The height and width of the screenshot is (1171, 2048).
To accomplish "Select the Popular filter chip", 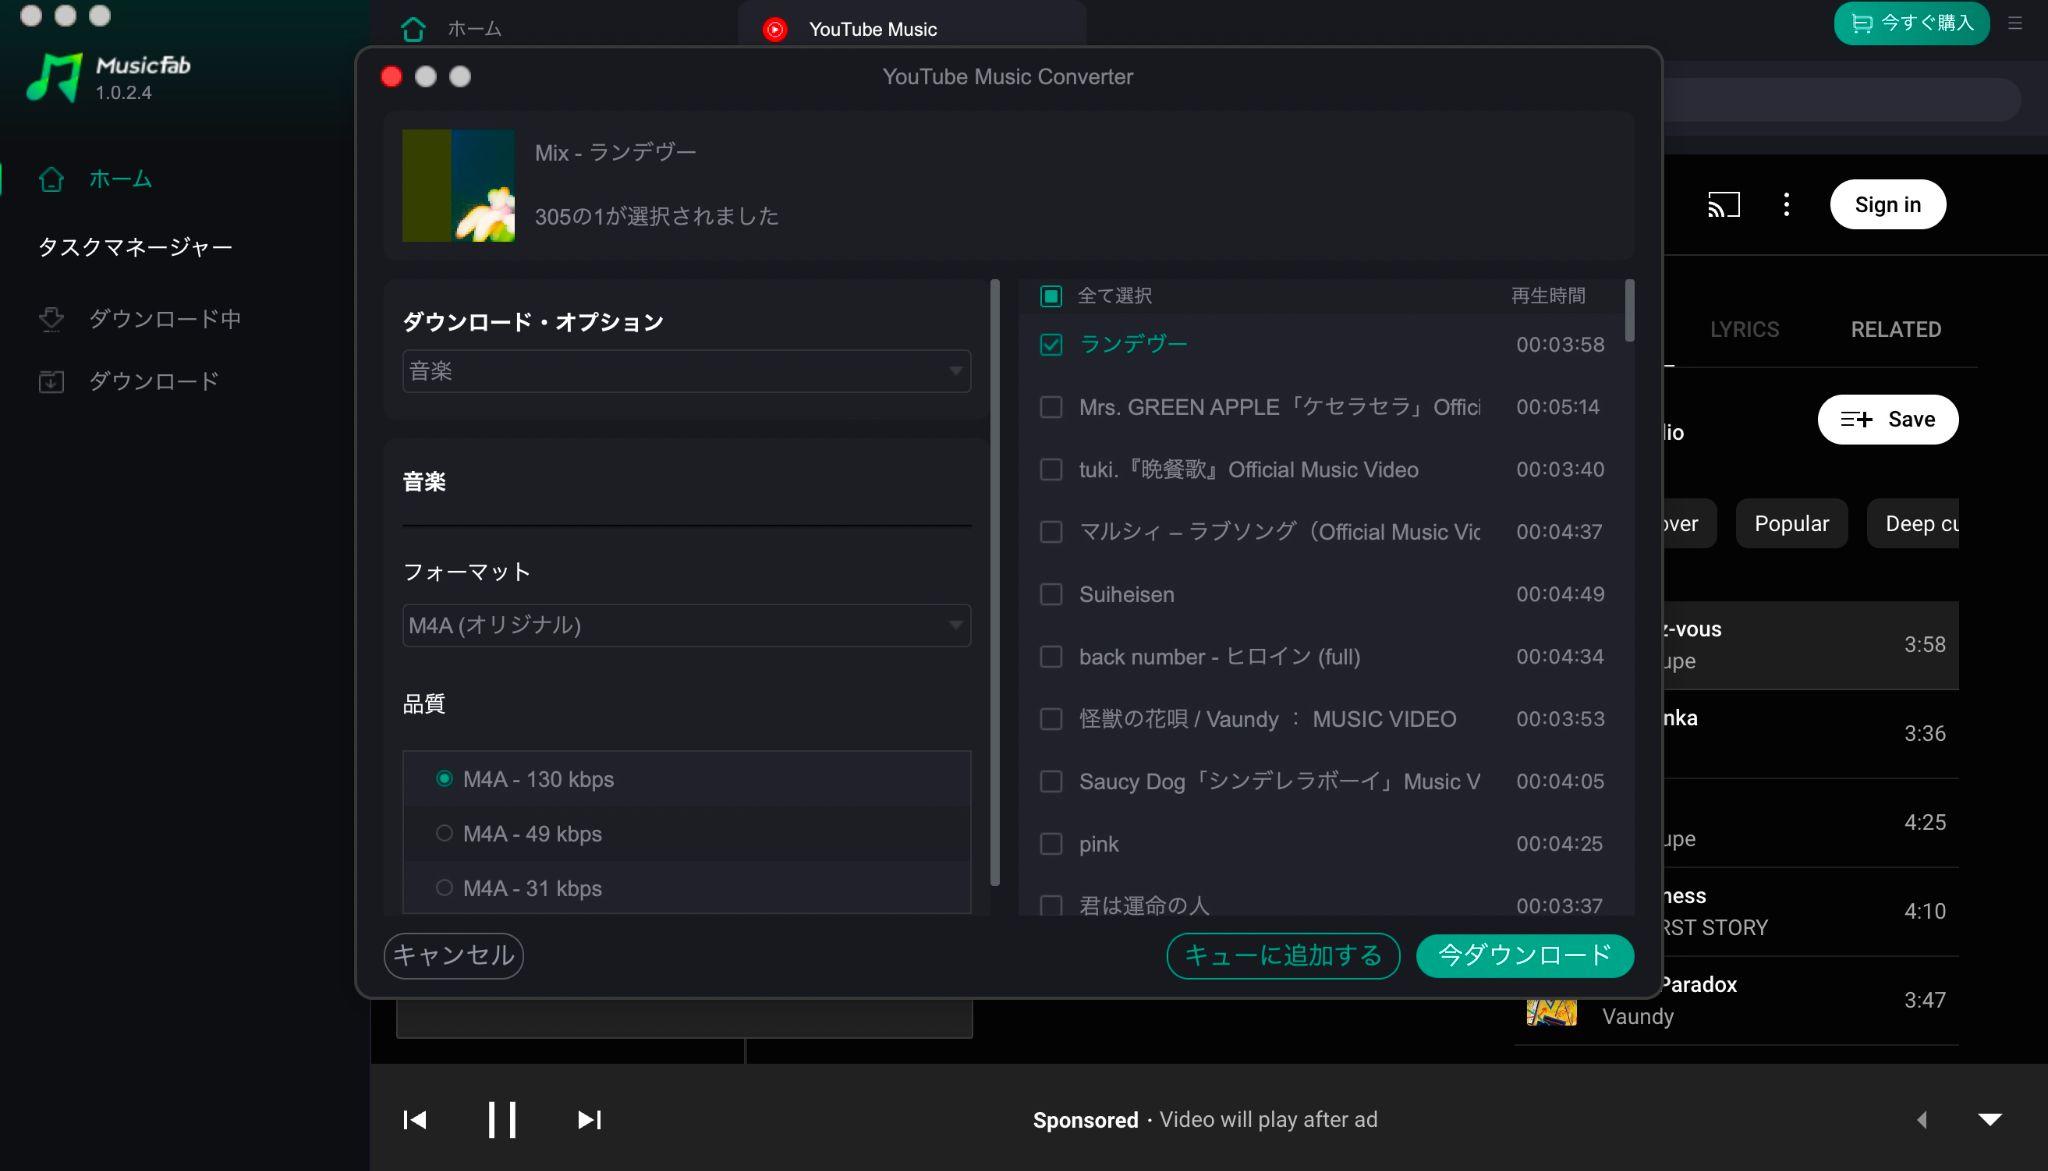I will tap(1791, 524).
